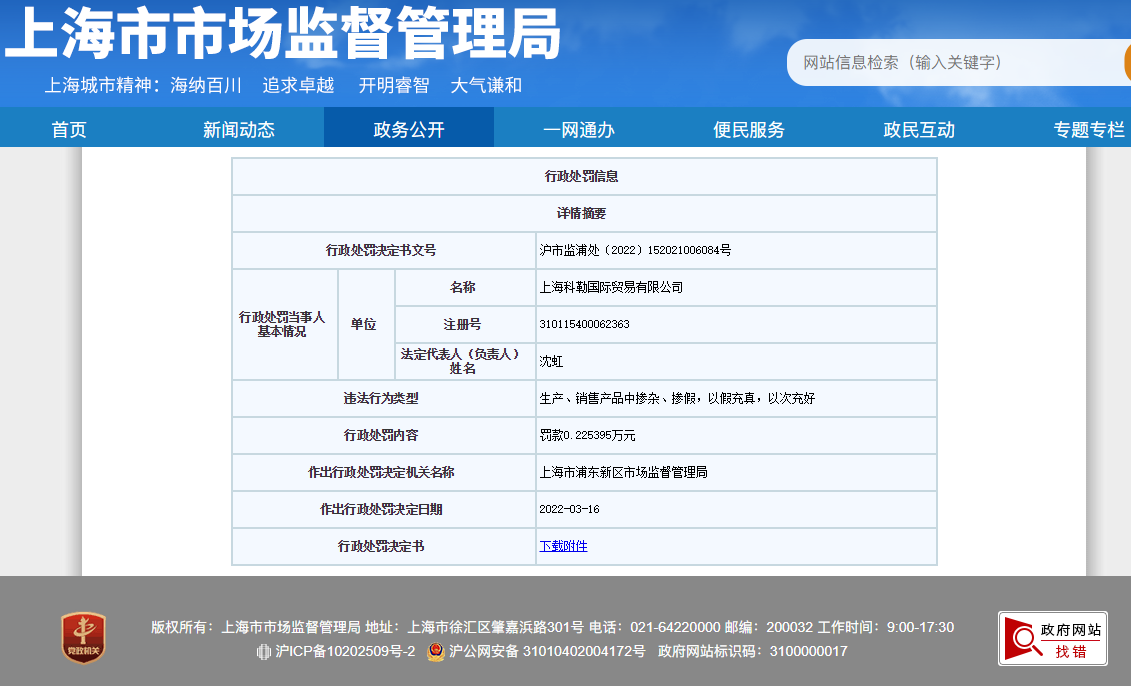1131x686 pixels.
Task: Click the 详情摘要 summary row
Action: [x=584, y=213]
